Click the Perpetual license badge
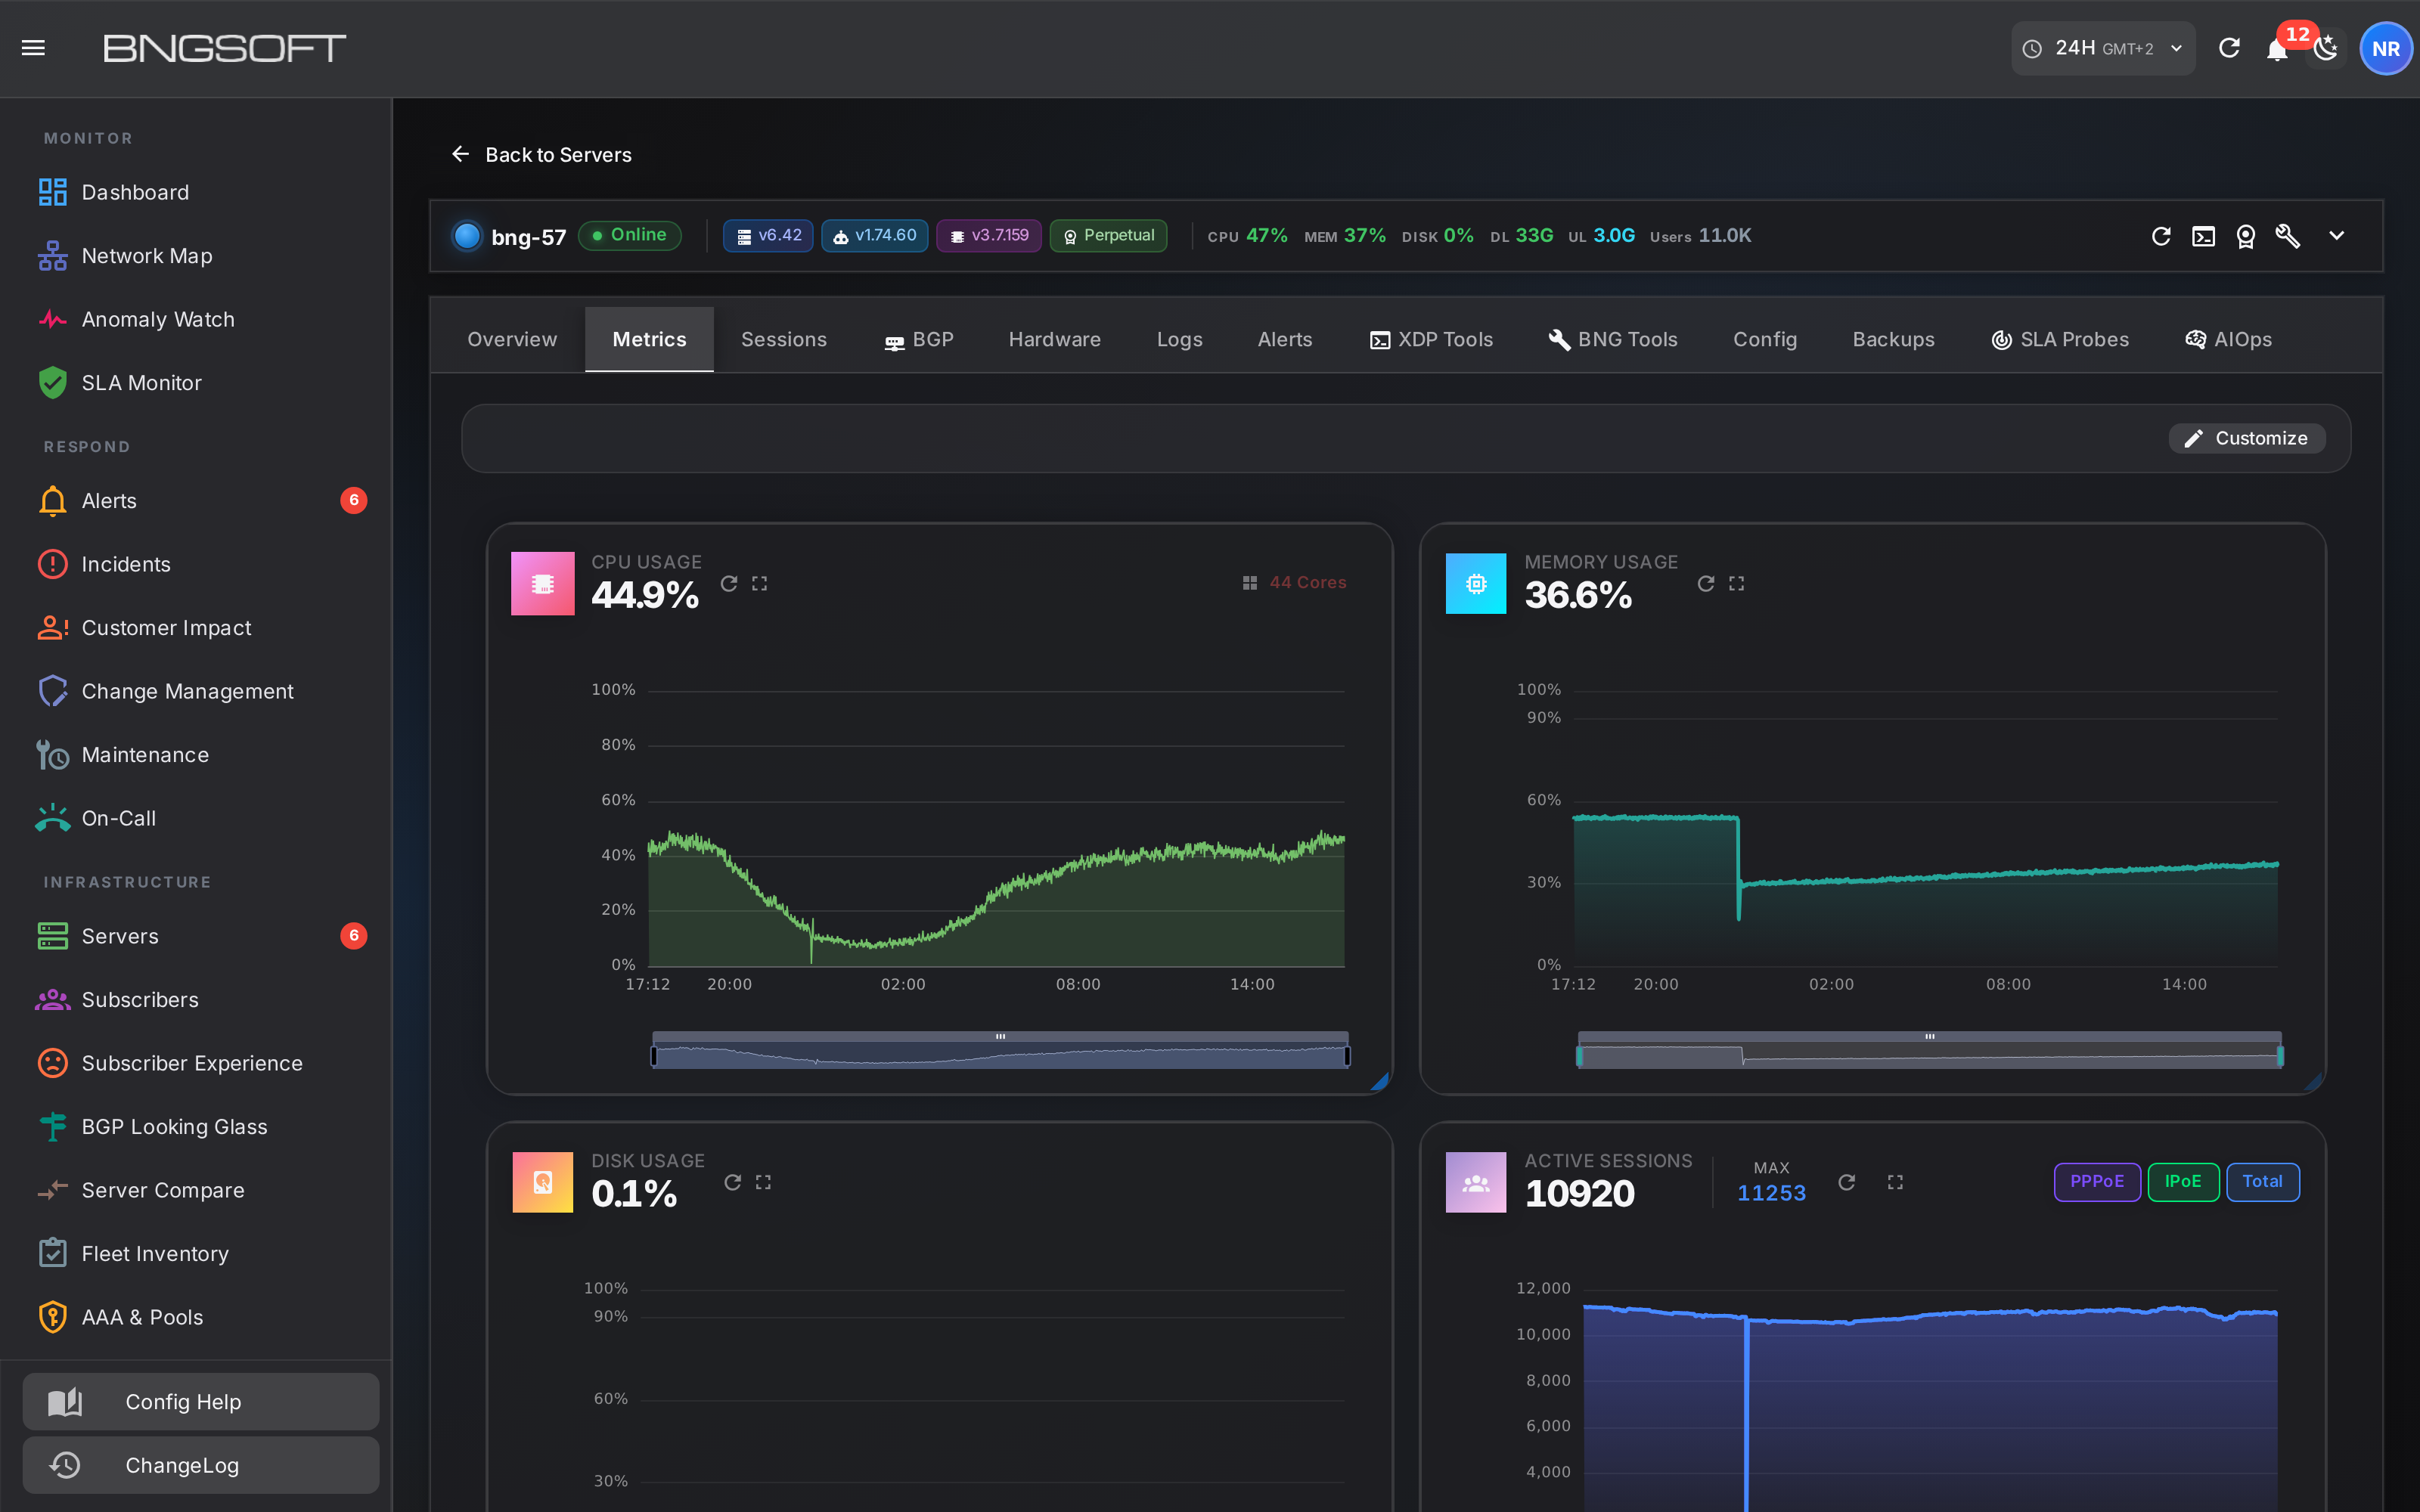 pos(1108,236)
